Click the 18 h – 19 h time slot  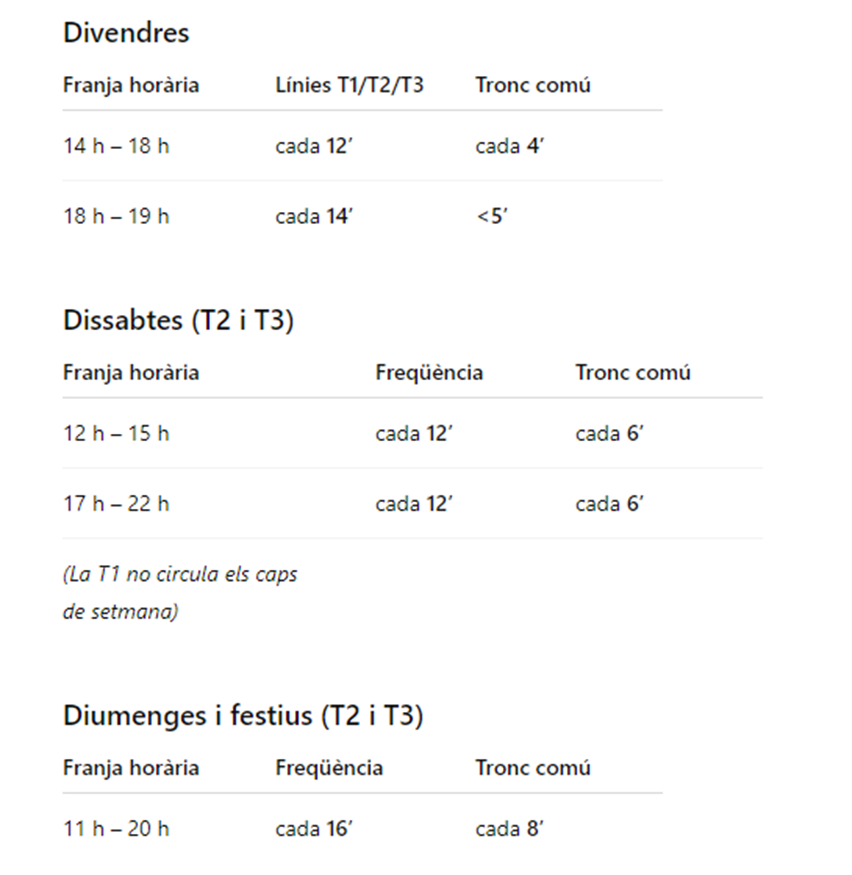116,216
